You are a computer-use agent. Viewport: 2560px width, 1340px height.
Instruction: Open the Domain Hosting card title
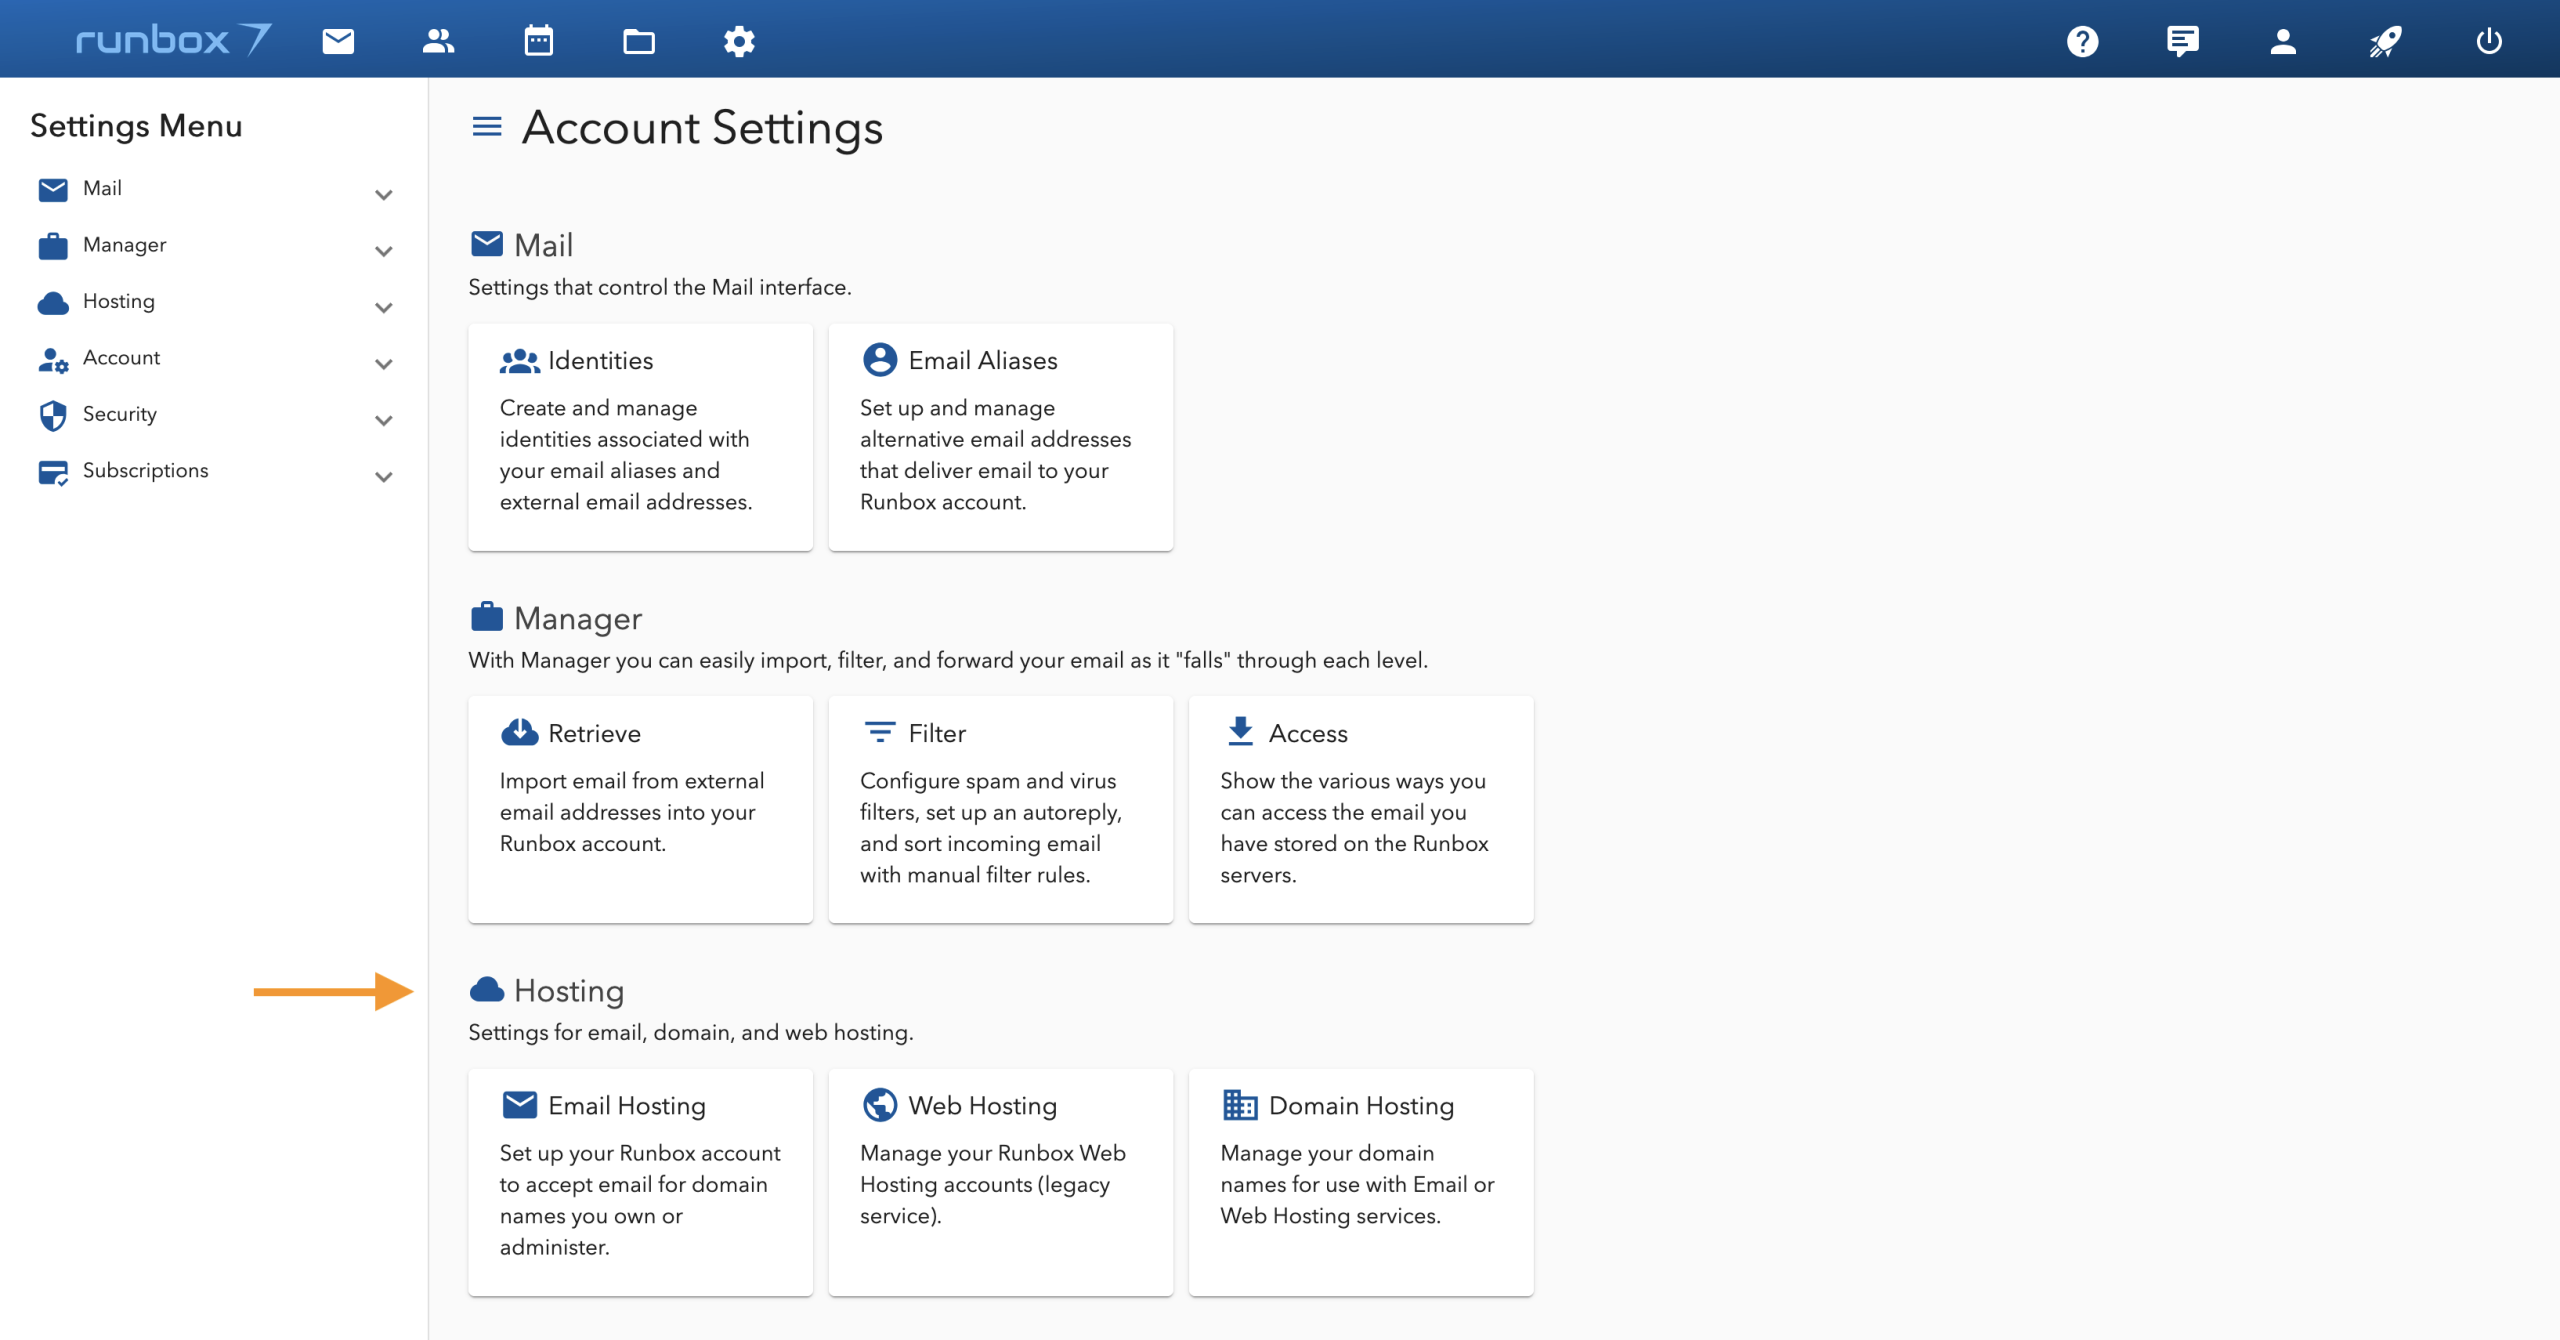(x=1361, y=1105)
